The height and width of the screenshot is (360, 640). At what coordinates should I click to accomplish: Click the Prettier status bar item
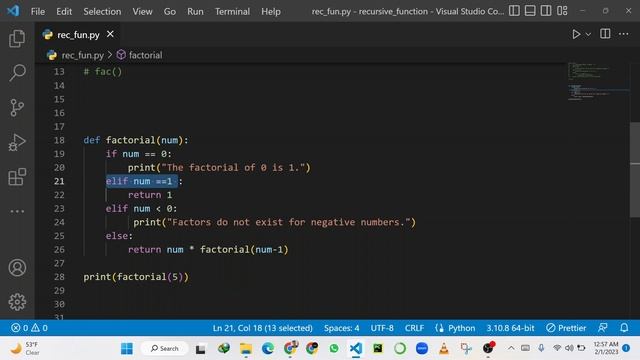566,328
